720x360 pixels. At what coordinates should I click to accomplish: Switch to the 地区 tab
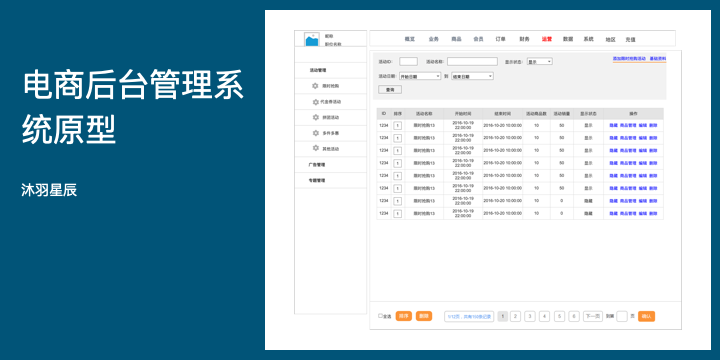click(x=610, y=39)
